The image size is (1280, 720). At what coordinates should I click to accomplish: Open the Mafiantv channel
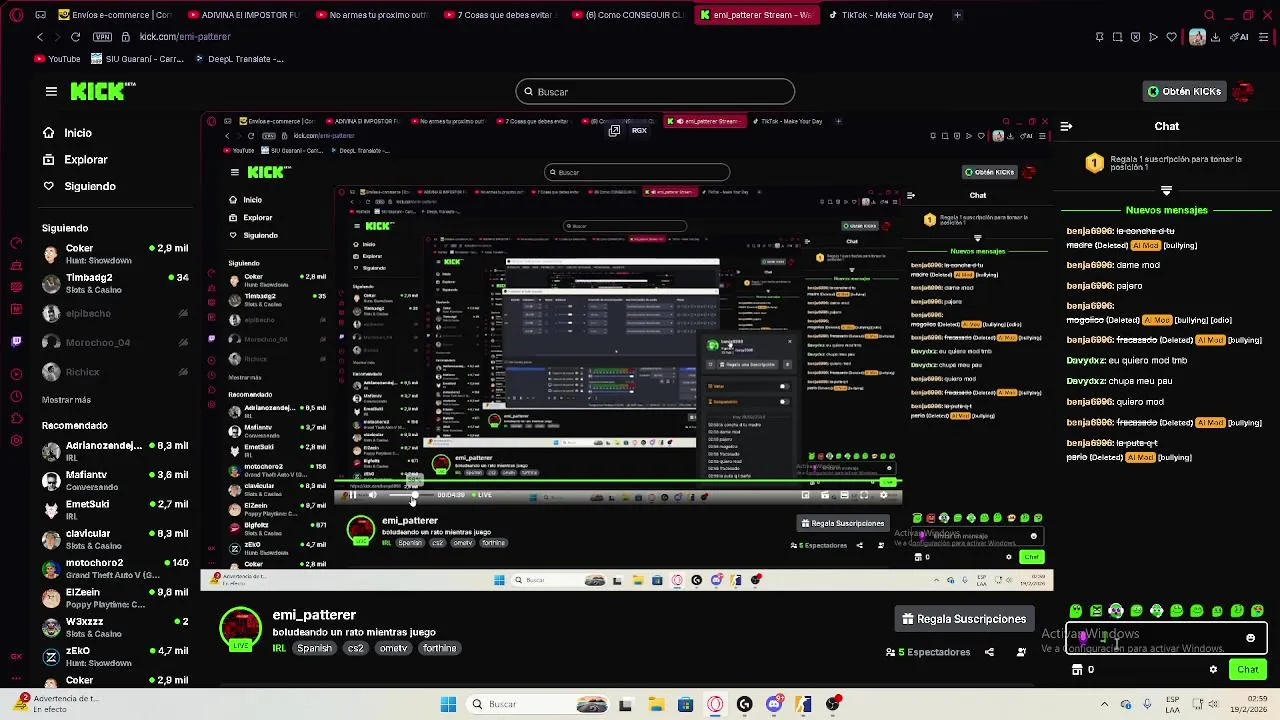click(114, 480)
